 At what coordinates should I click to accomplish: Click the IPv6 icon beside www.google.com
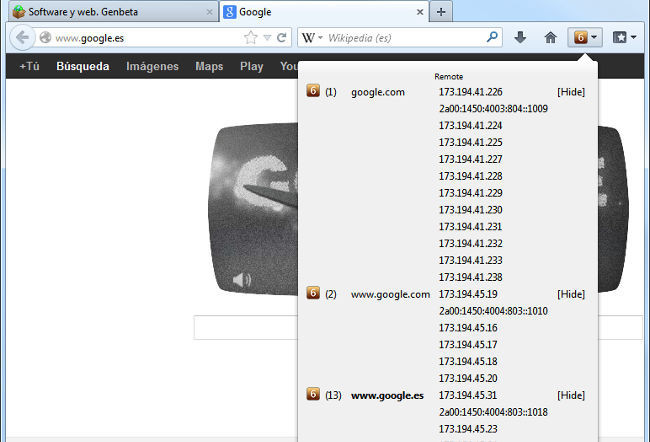[x=313, y=293]
